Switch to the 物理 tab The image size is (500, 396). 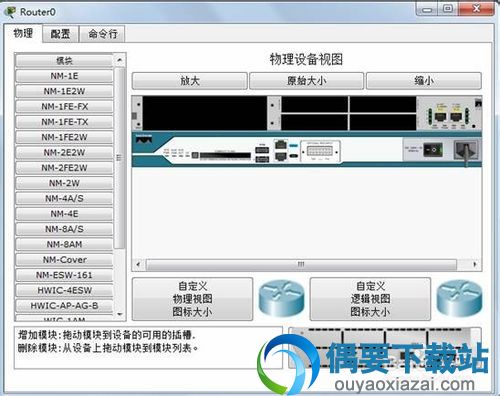(x=23, y=33)
